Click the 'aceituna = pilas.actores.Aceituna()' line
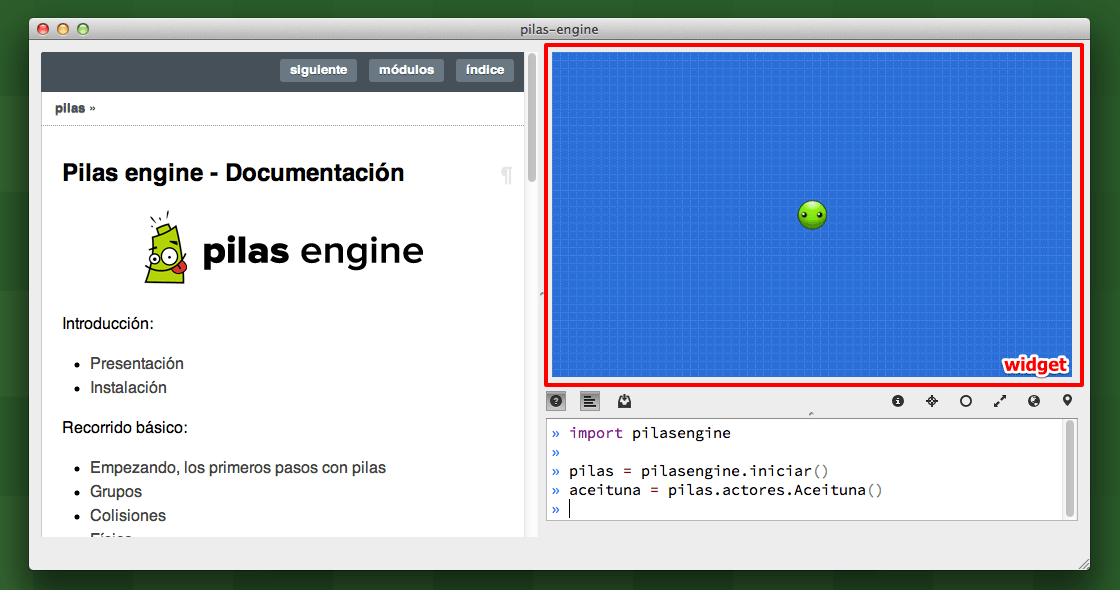1120x590 pixels. tap(726, 490)
